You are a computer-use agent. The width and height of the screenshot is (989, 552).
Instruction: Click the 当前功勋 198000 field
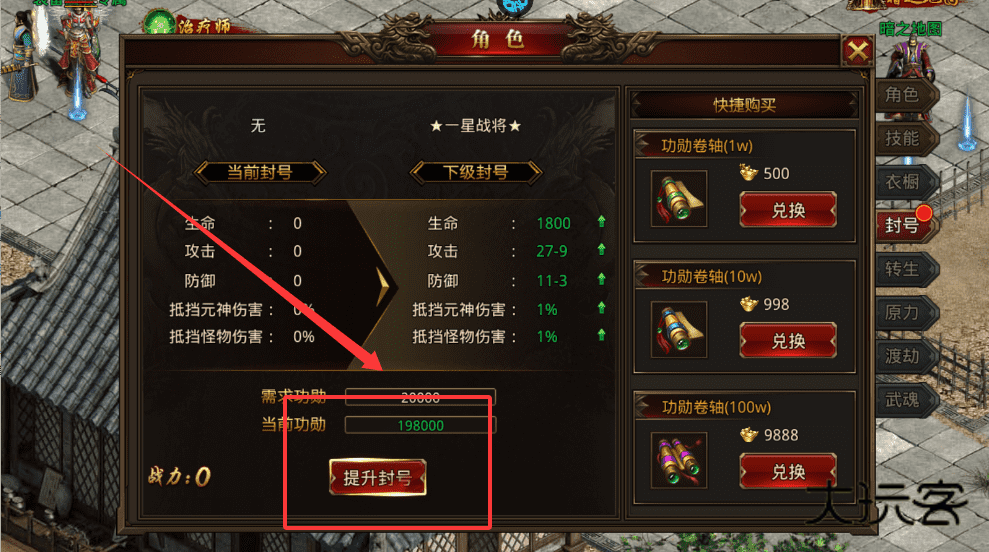point(420,425)
